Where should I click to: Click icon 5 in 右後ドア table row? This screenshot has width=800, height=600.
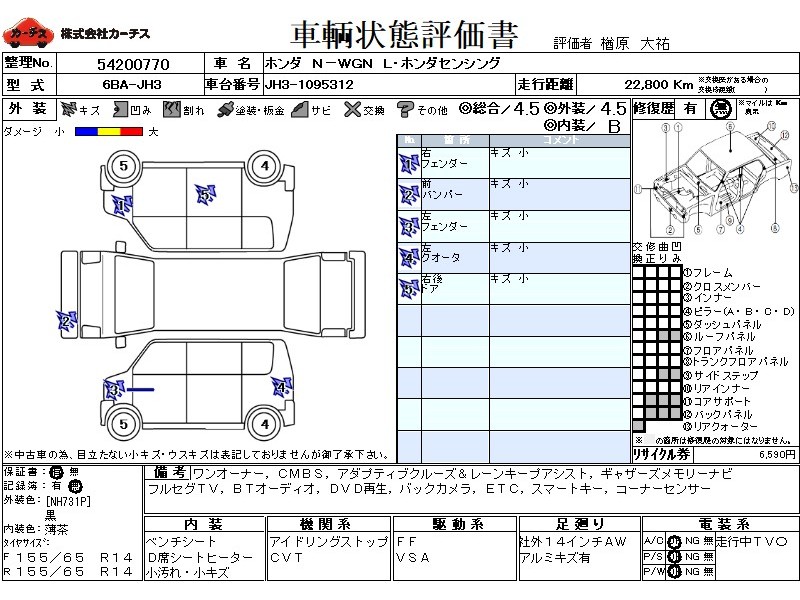(409, 289)
